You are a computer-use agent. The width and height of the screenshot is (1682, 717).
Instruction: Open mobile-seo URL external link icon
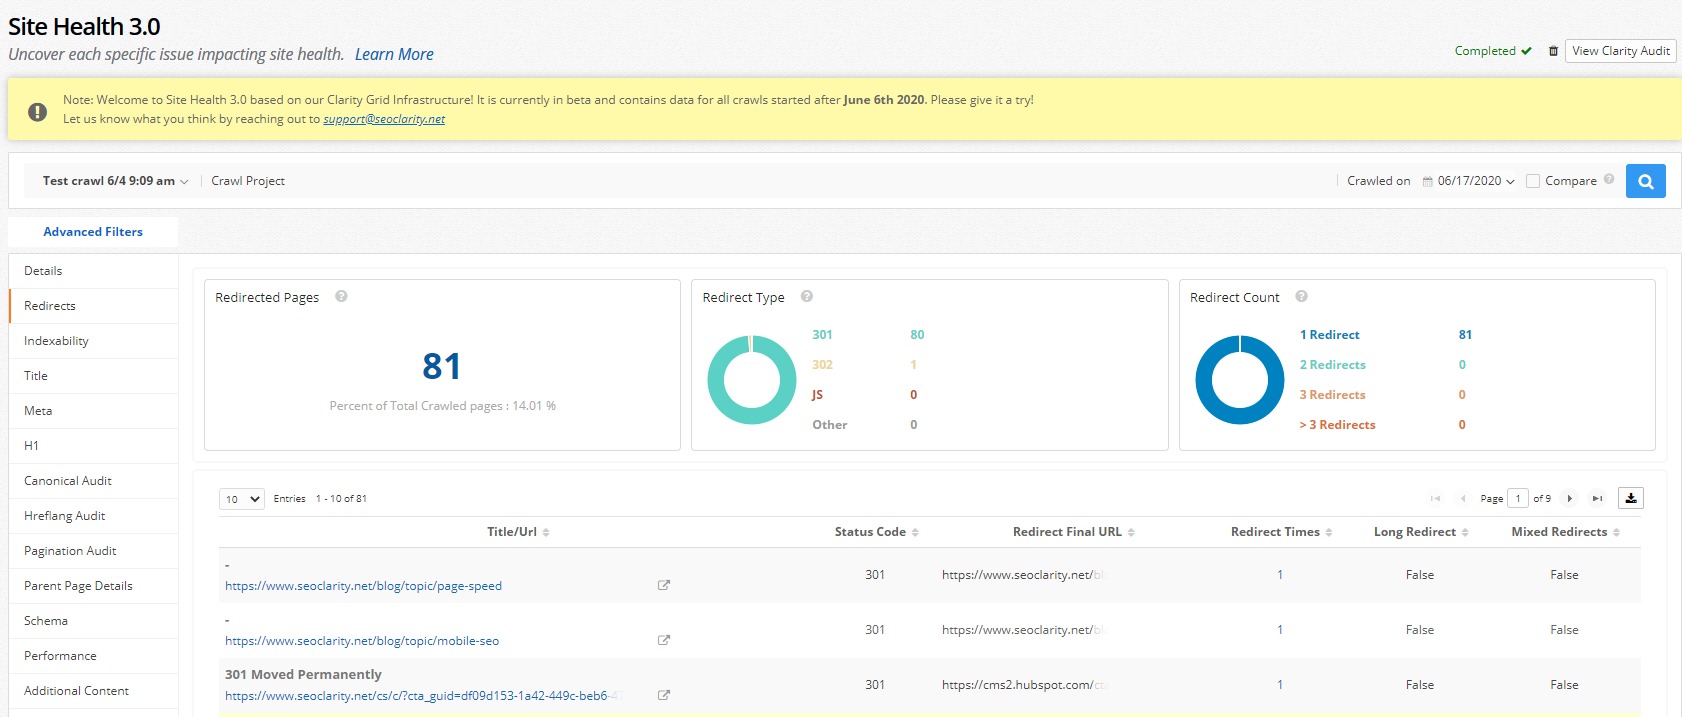point(663,640)
